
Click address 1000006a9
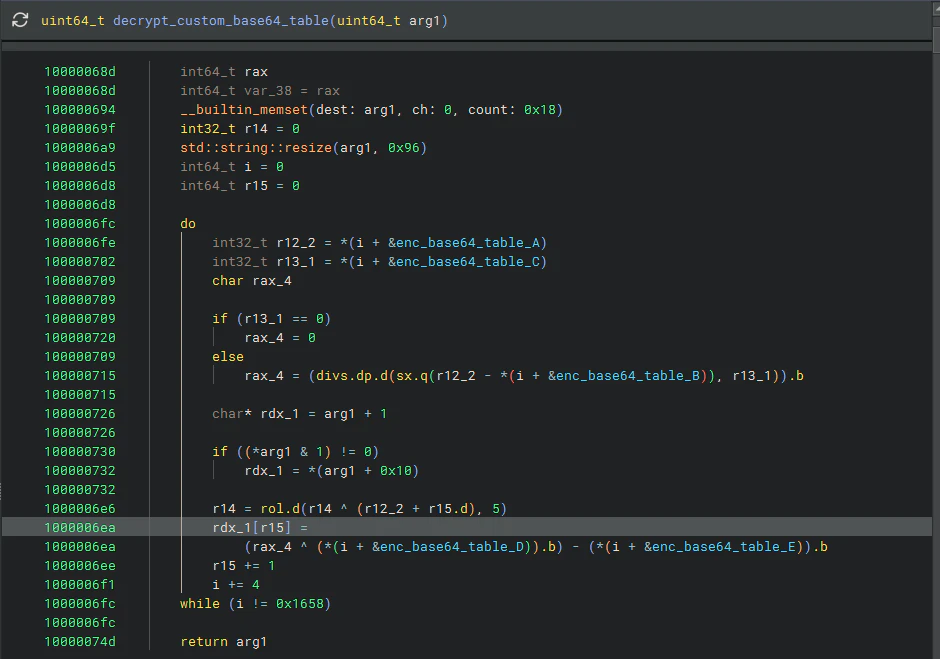coord(80,148)
